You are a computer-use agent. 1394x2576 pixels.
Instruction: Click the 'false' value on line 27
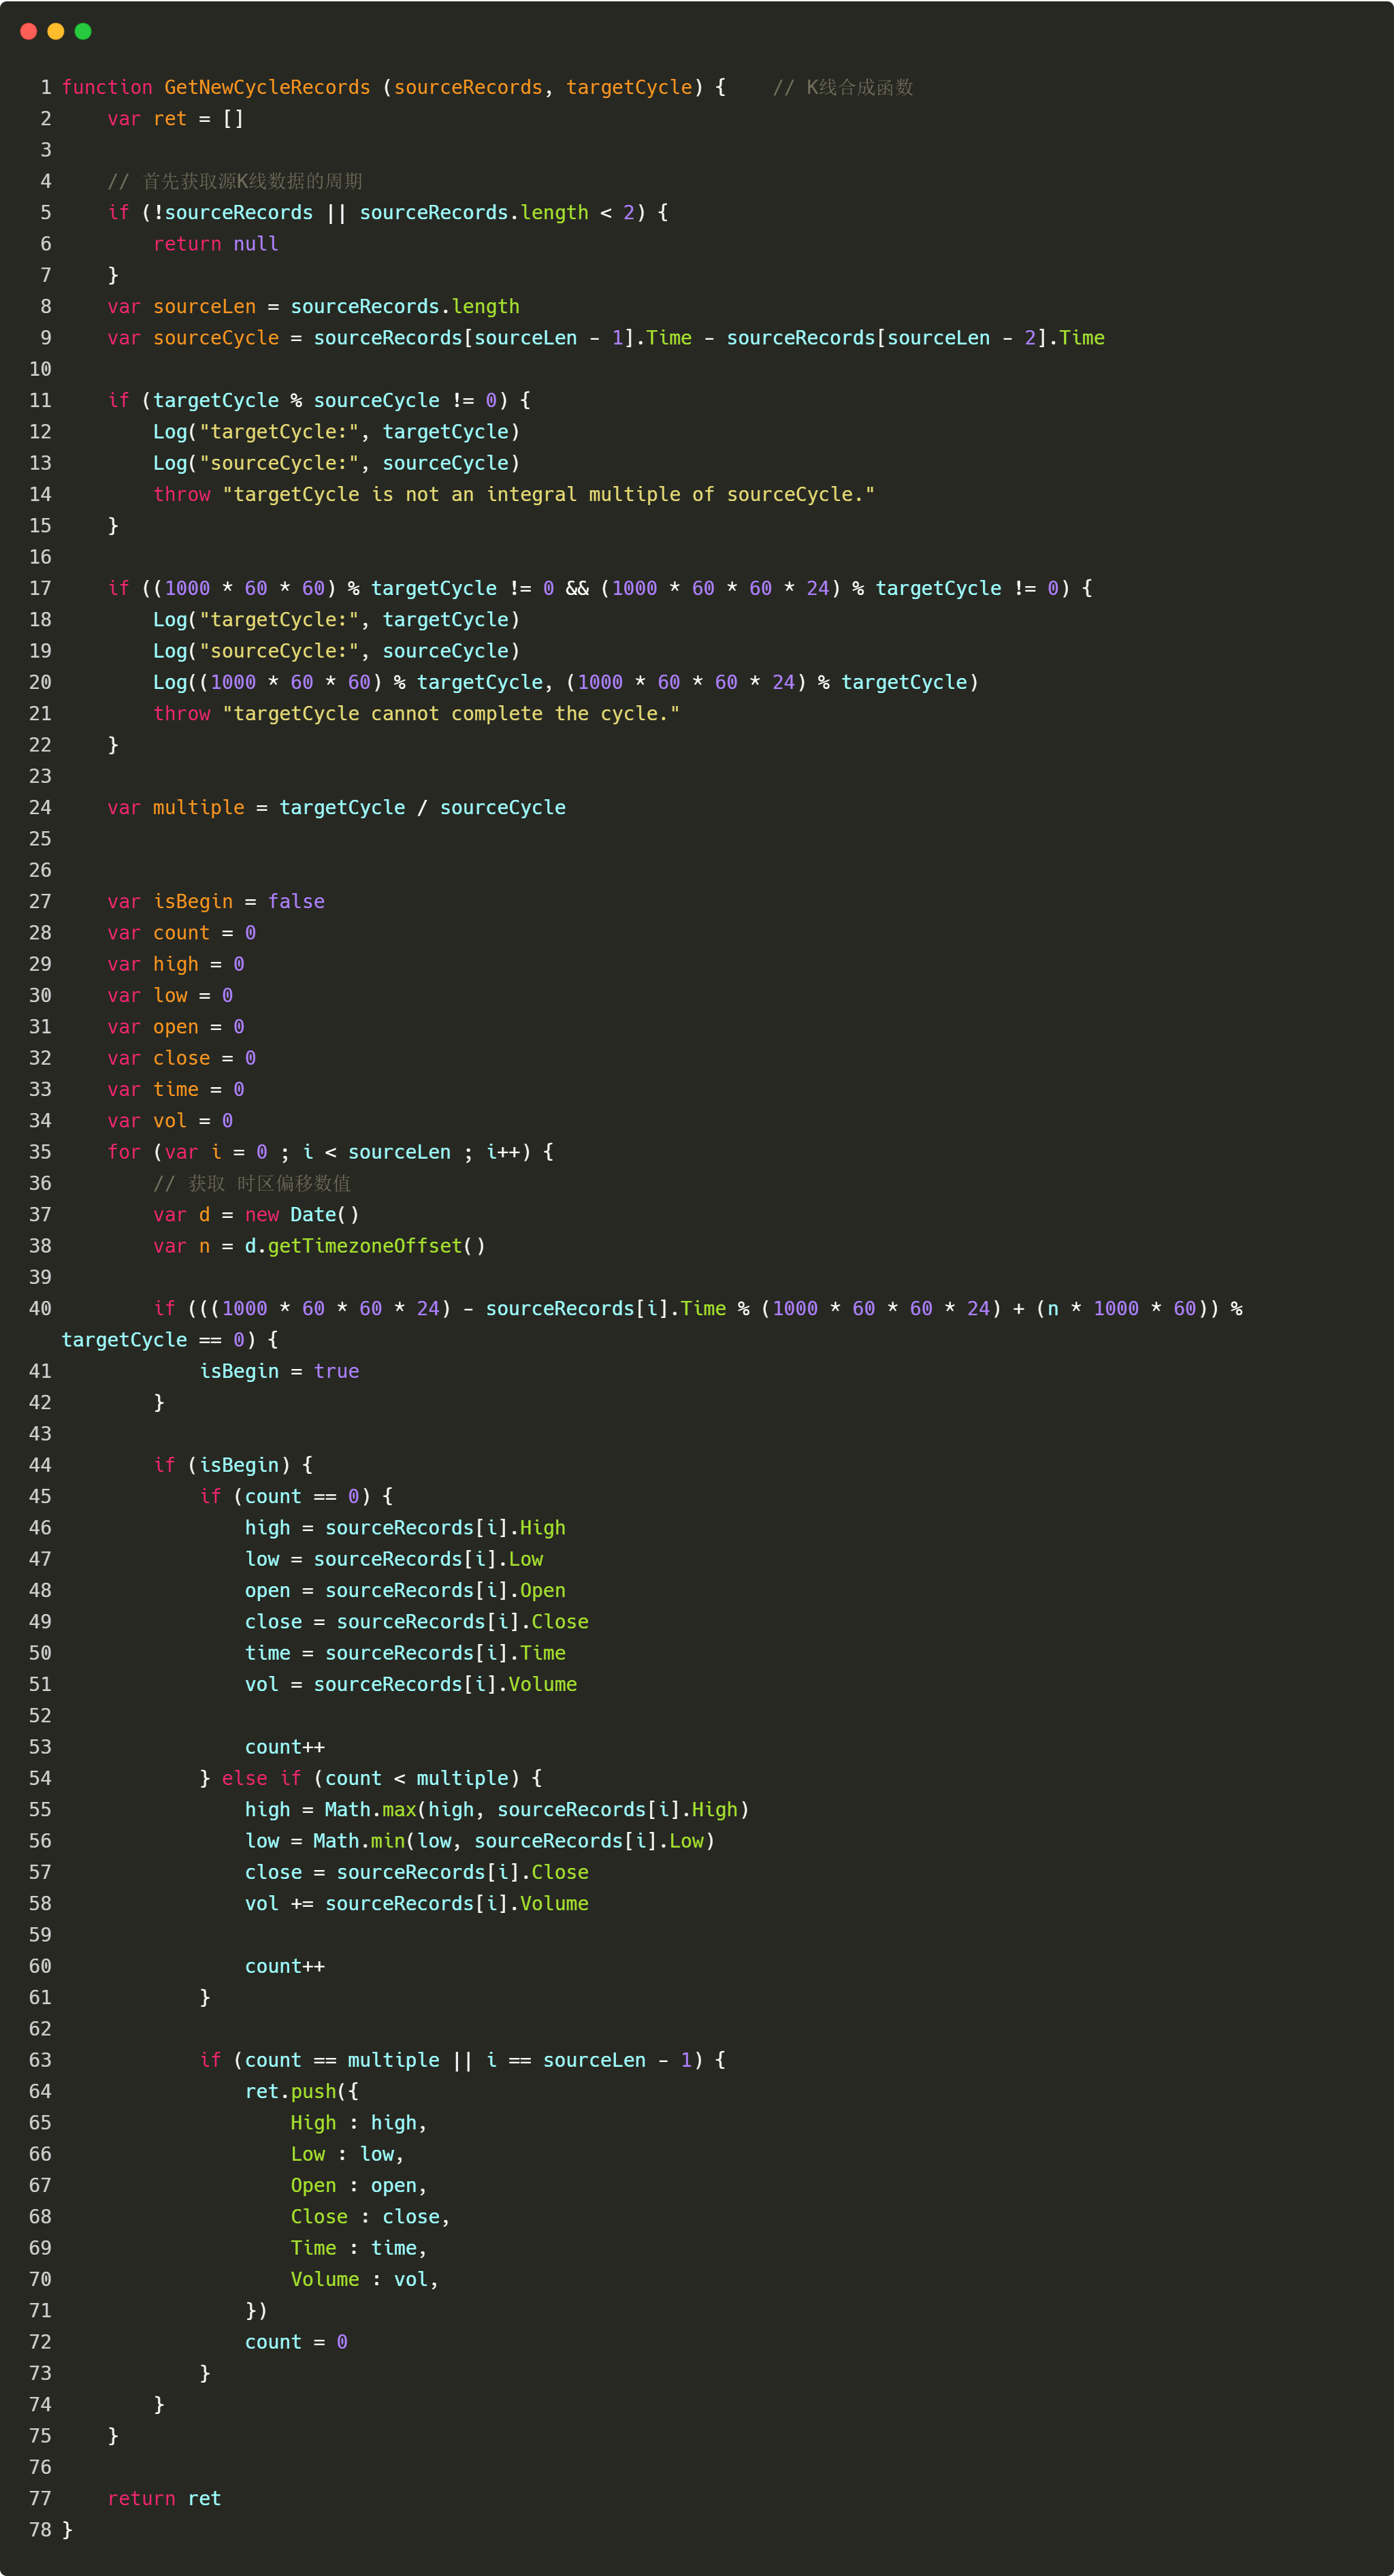296,902
